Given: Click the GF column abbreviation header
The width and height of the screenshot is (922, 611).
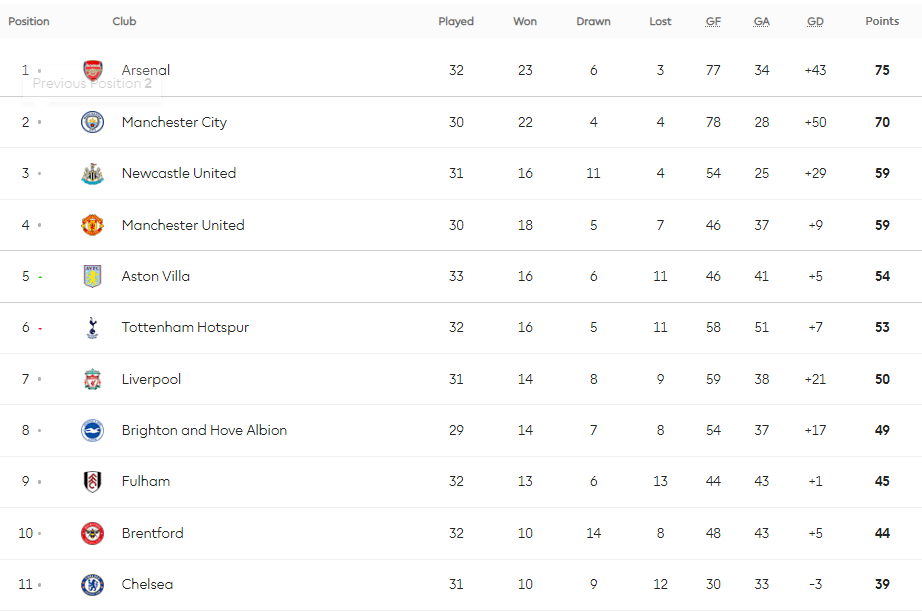Looking at the screenshot, I should (x=713, y=22).
